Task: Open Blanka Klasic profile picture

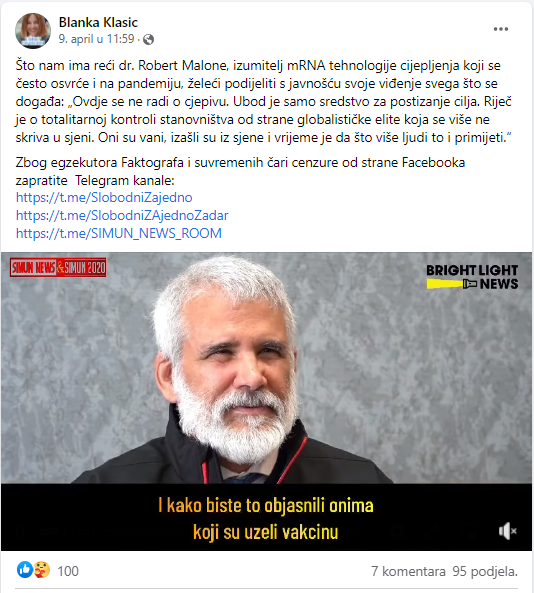Action: pos(33,31)
